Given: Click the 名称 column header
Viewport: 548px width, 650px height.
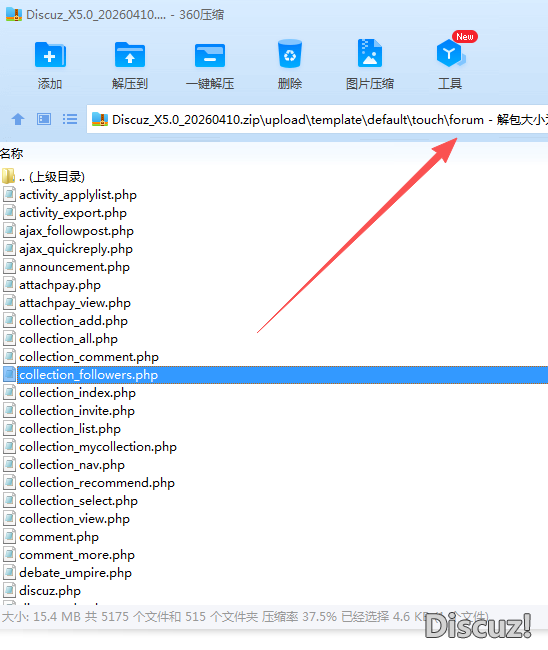Looking at the screenshot, I should point(12,154).
